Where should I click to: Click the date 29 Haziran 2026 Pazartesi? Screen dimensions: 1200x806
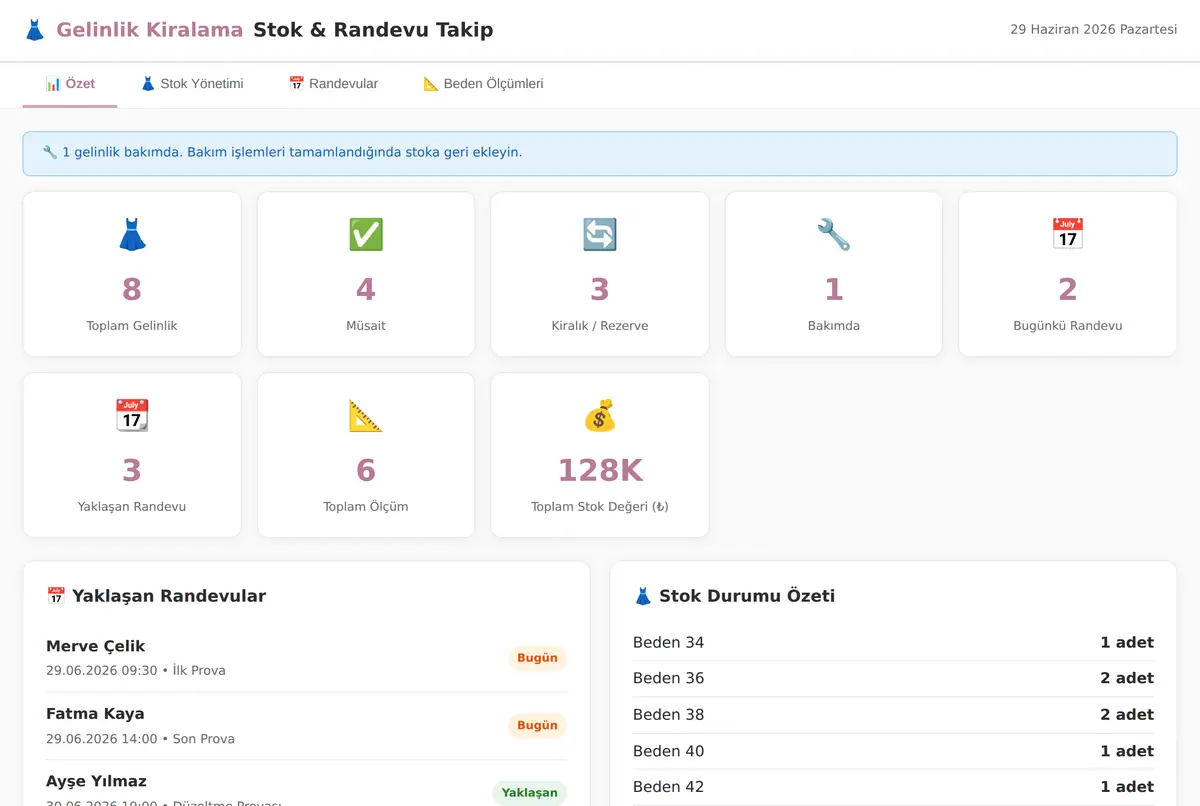pos(1093,30)
